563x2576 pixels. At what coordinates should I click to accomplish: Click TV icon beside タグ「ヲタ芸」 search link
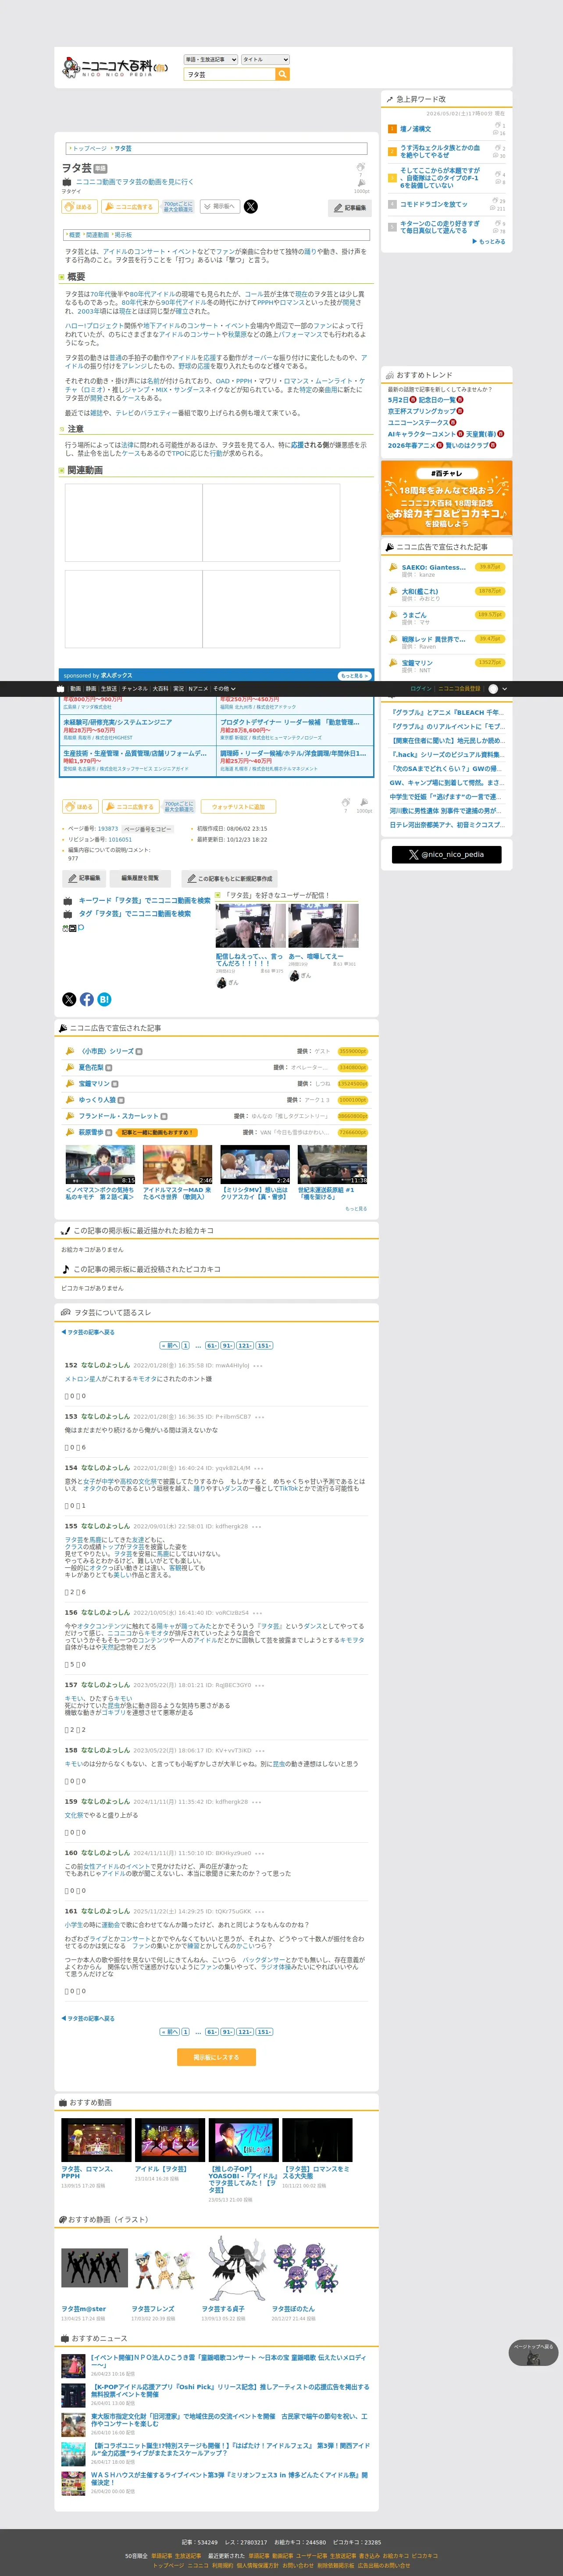pos(69,914)
